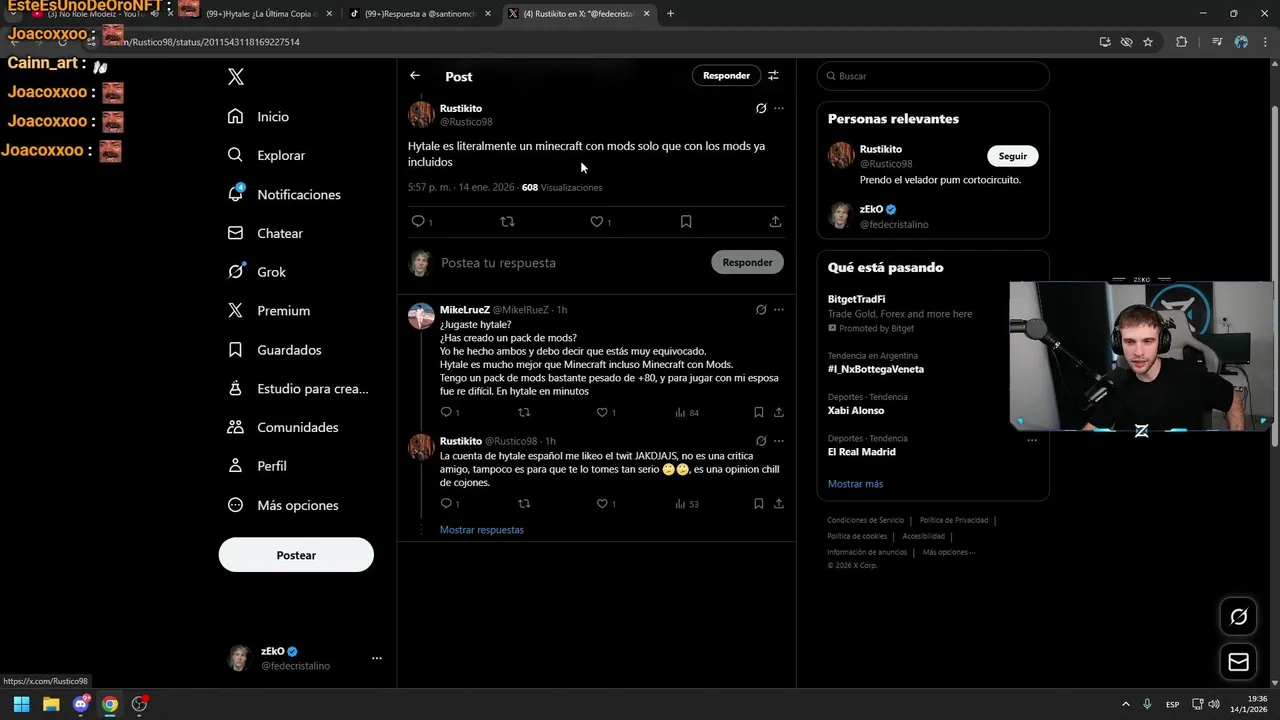Open Condiciones de Servicio link
1280x720 pixels.
(865, 520)
